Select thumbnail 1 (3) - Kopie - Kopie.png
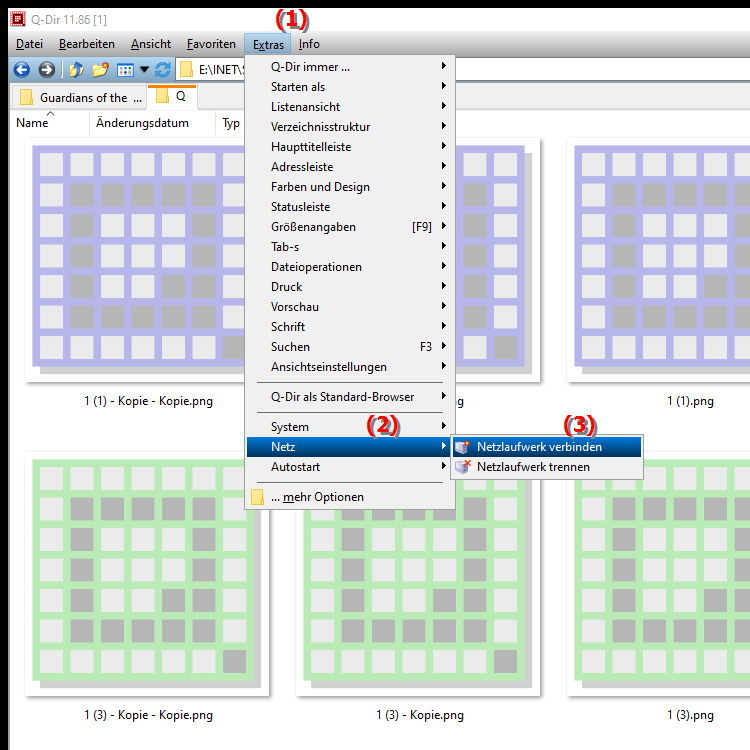750x750 pixels. click(147, 574)
